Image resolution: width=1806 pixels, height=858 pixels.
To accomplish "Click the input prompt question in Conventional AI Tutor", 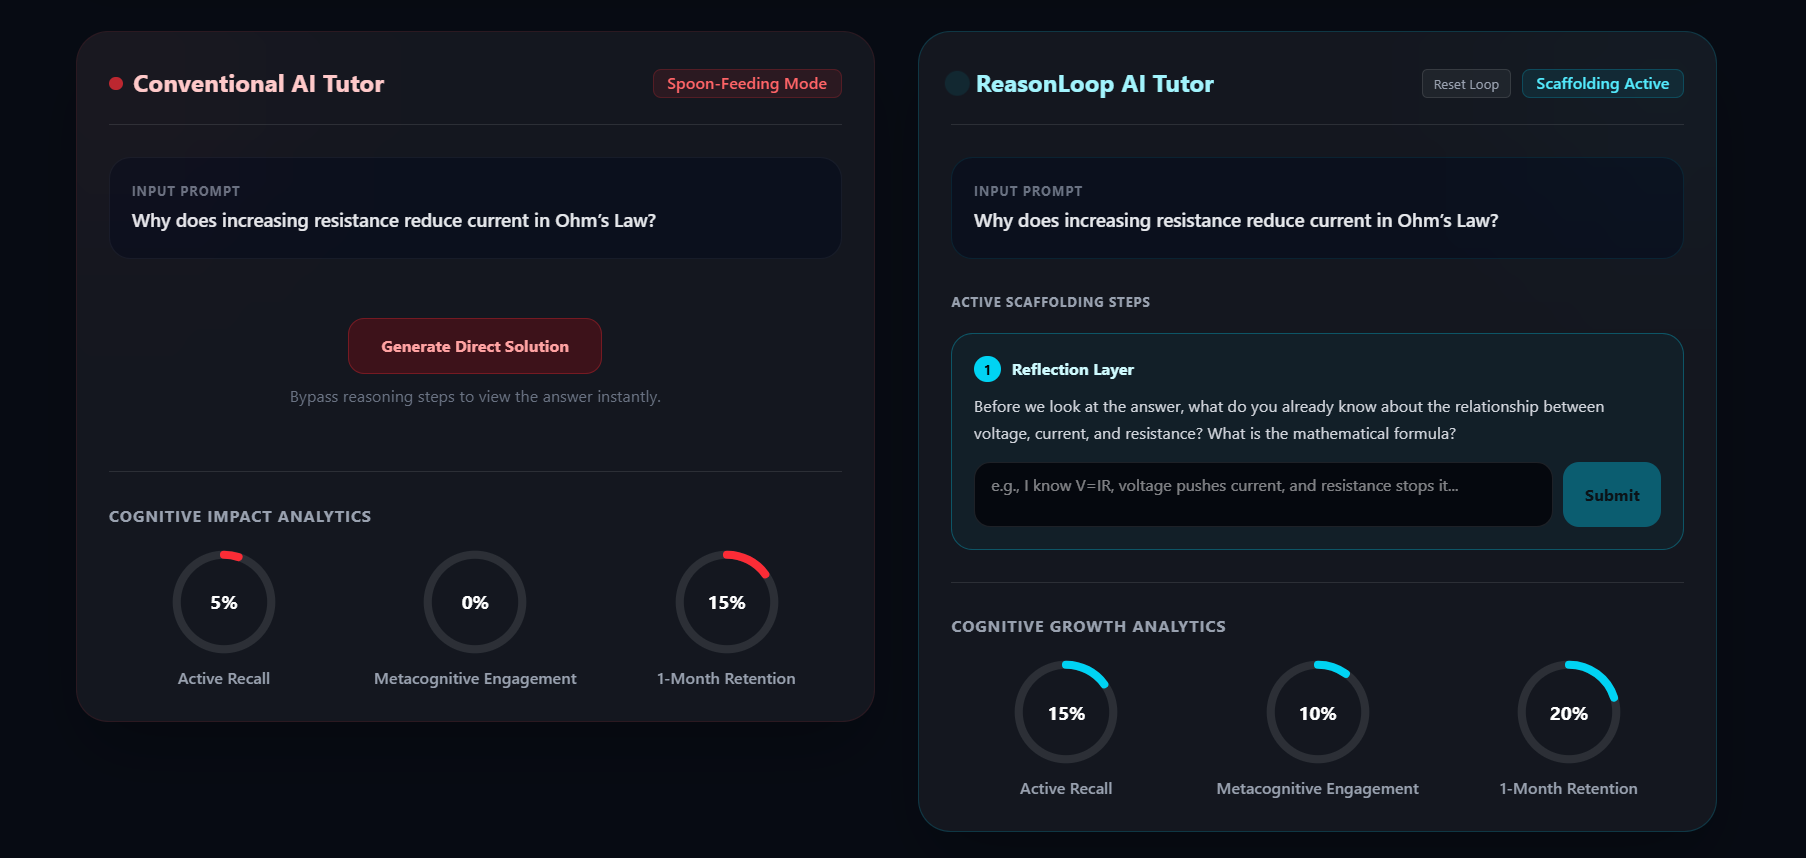I will 394,221.
